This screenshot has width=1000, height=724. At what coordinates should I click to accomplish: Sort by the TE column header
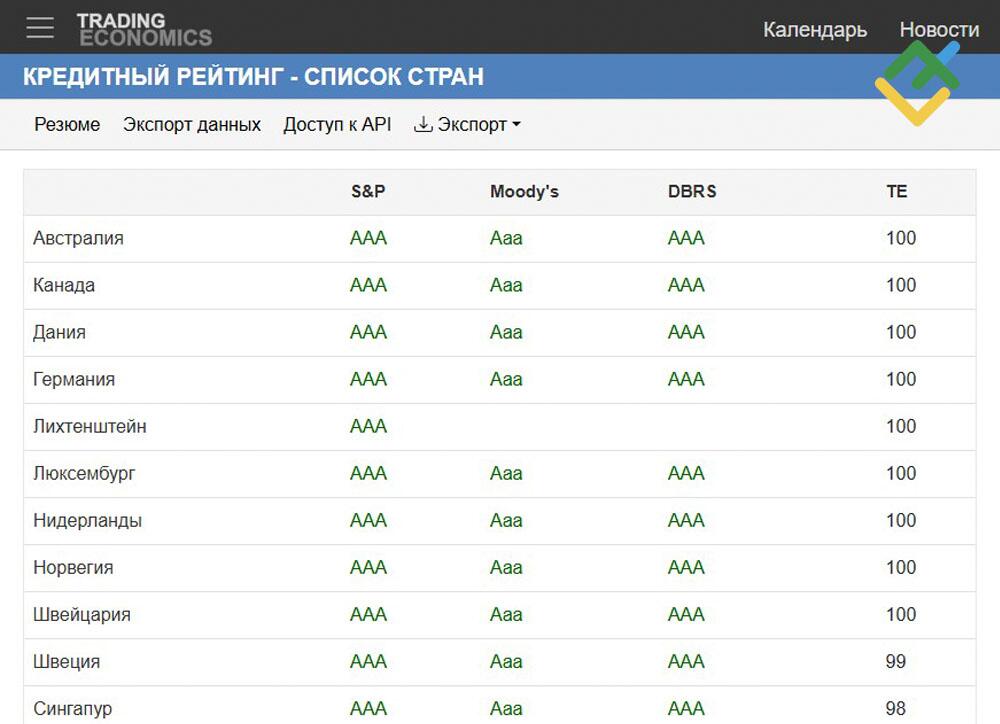tap(897, 191)
